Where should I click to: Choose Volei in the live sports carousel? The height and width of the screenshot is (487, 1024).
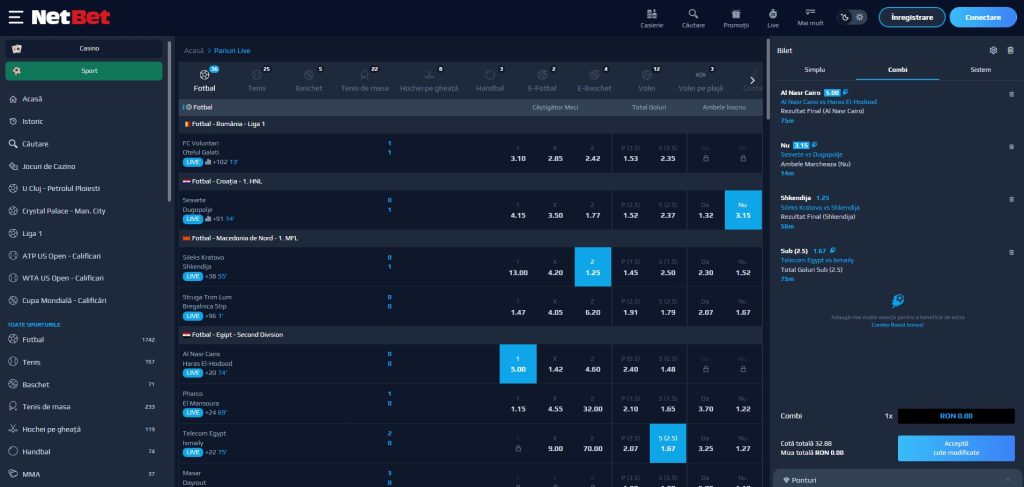click(647, 80)
